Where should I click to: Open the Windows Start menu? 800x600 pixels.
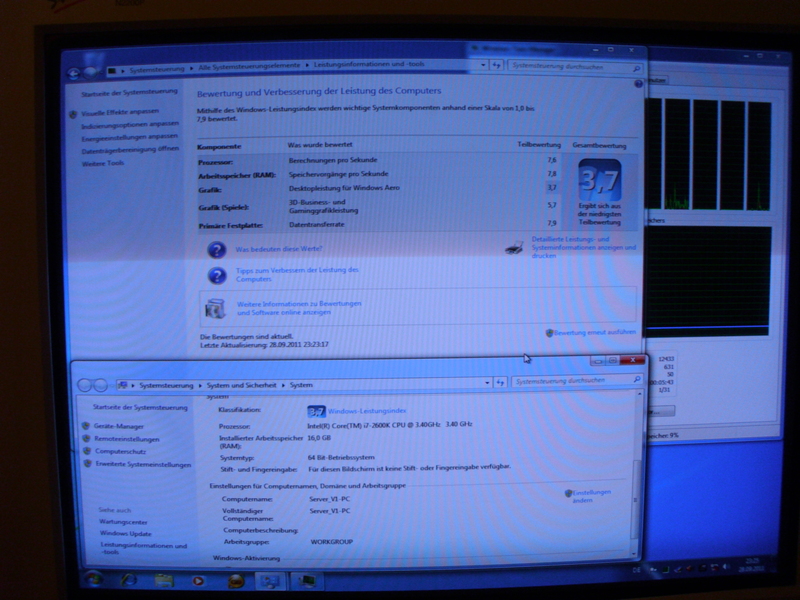(94, 579)
